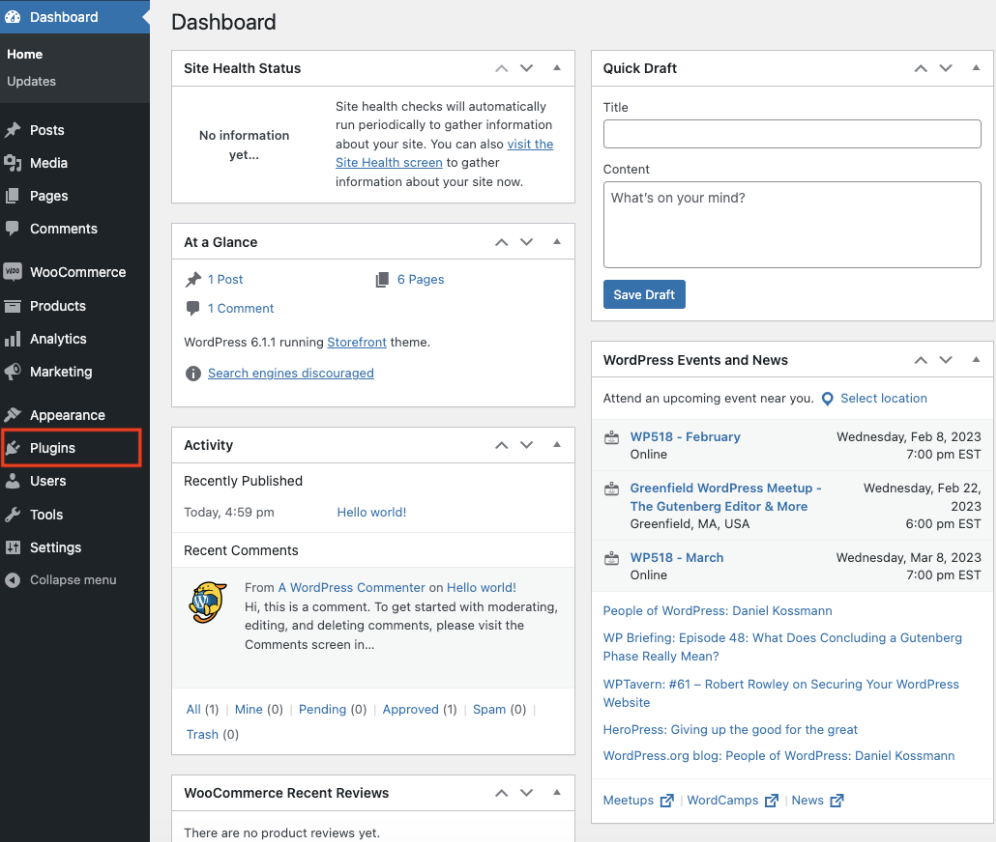Viewport: 996px width, 842px height.
Task: Move Site Health Status panel down
Action: pos(527,68)
